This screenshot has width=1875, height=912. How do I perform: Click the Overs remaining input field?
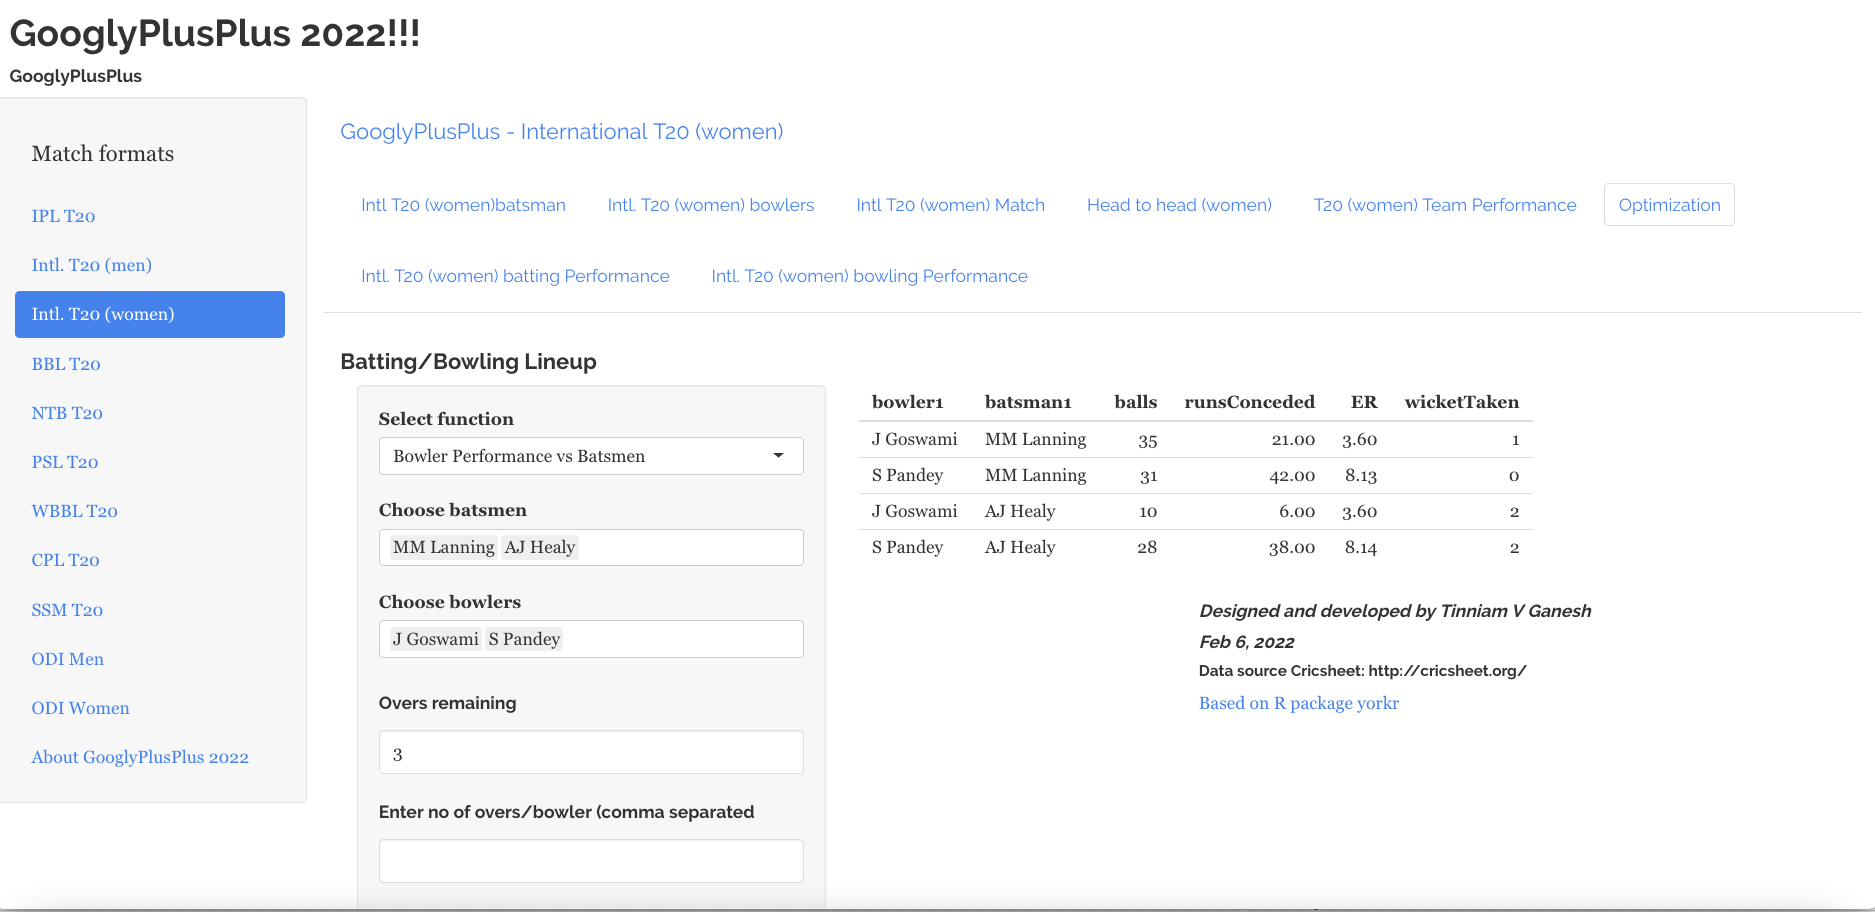[590, 753]
